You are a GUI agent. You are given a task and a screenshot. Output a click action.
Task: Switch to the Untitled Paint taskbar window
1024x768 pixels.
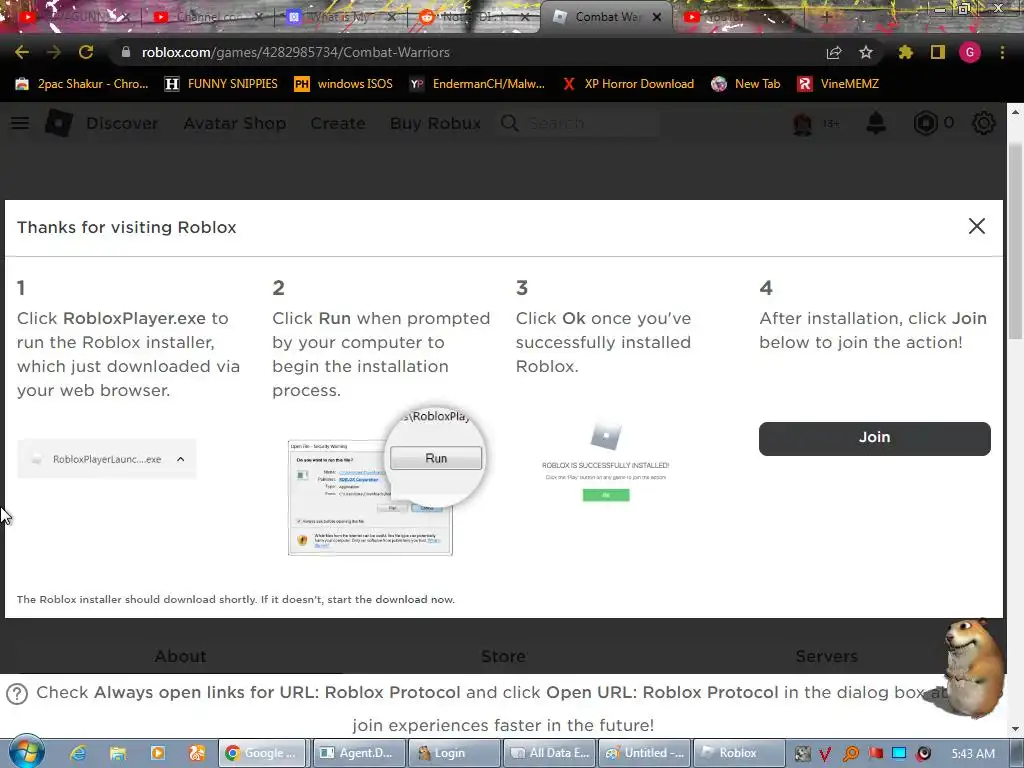[x=644, y=753]
